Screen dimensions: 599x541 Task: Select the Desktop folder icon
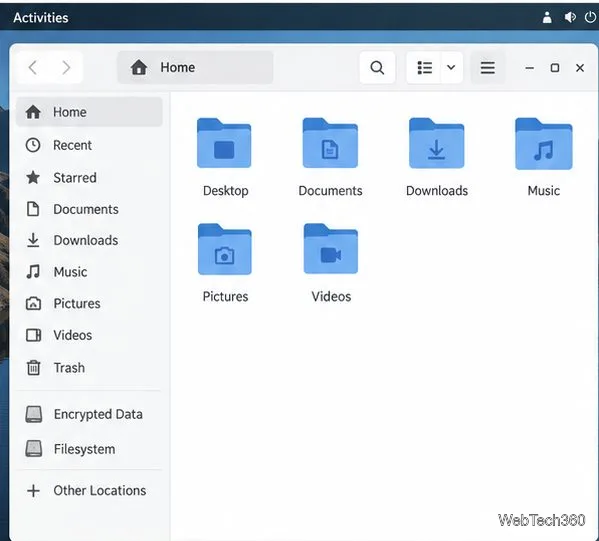224,143
